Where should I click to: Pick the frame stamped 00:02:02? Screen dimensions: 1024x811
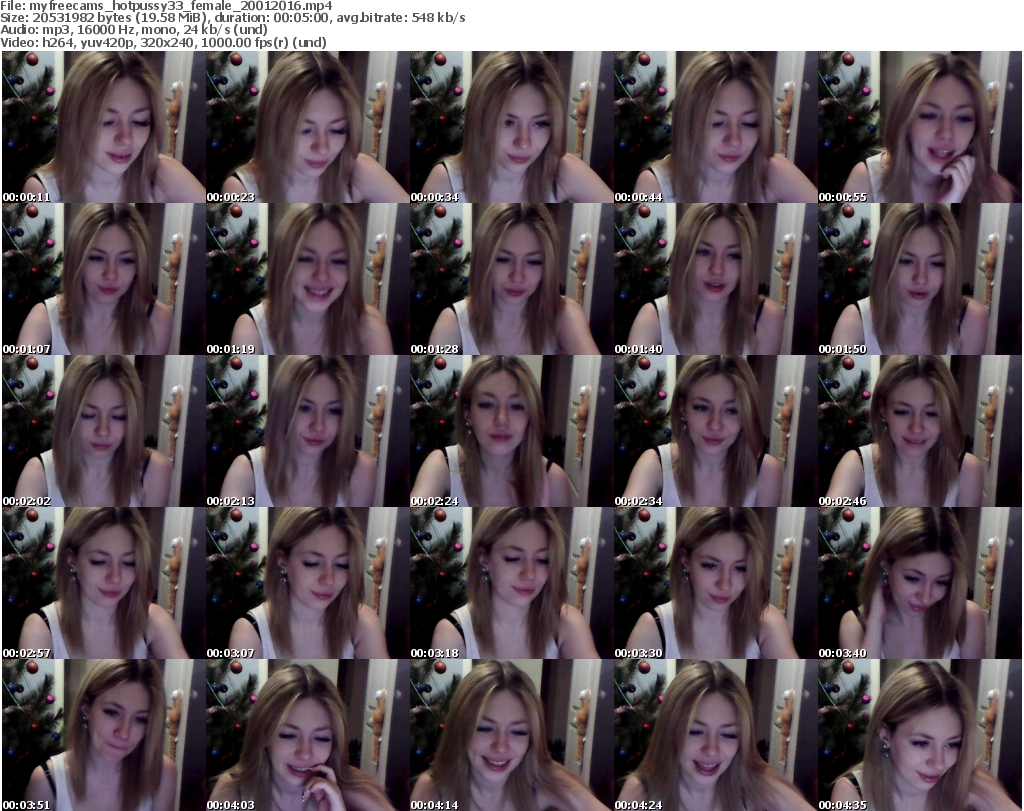tap(104, 431)
